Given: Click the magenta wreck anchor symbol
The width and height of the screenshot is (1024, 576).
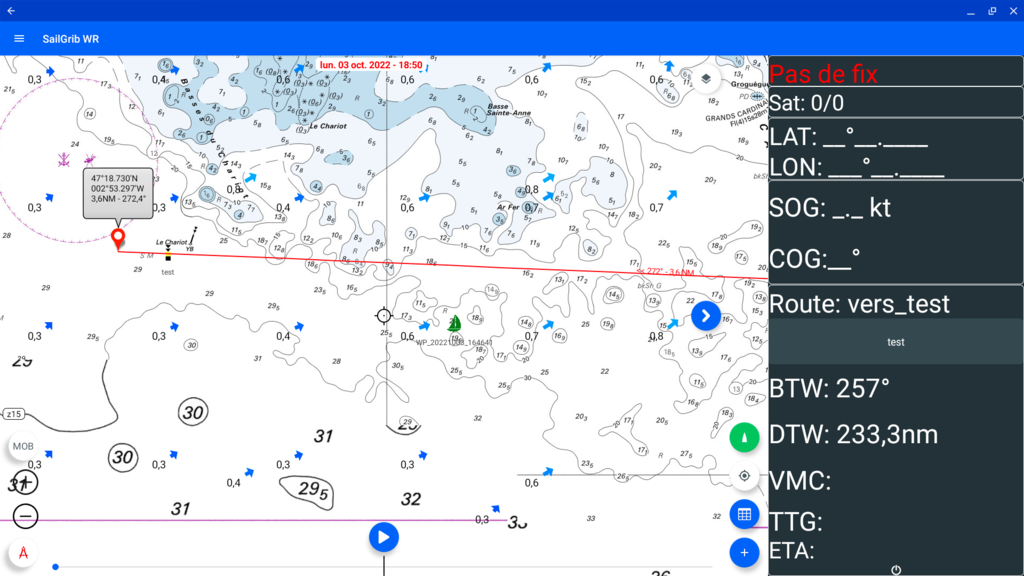Looking at the screenshot, I should click(x=63, y=159).
